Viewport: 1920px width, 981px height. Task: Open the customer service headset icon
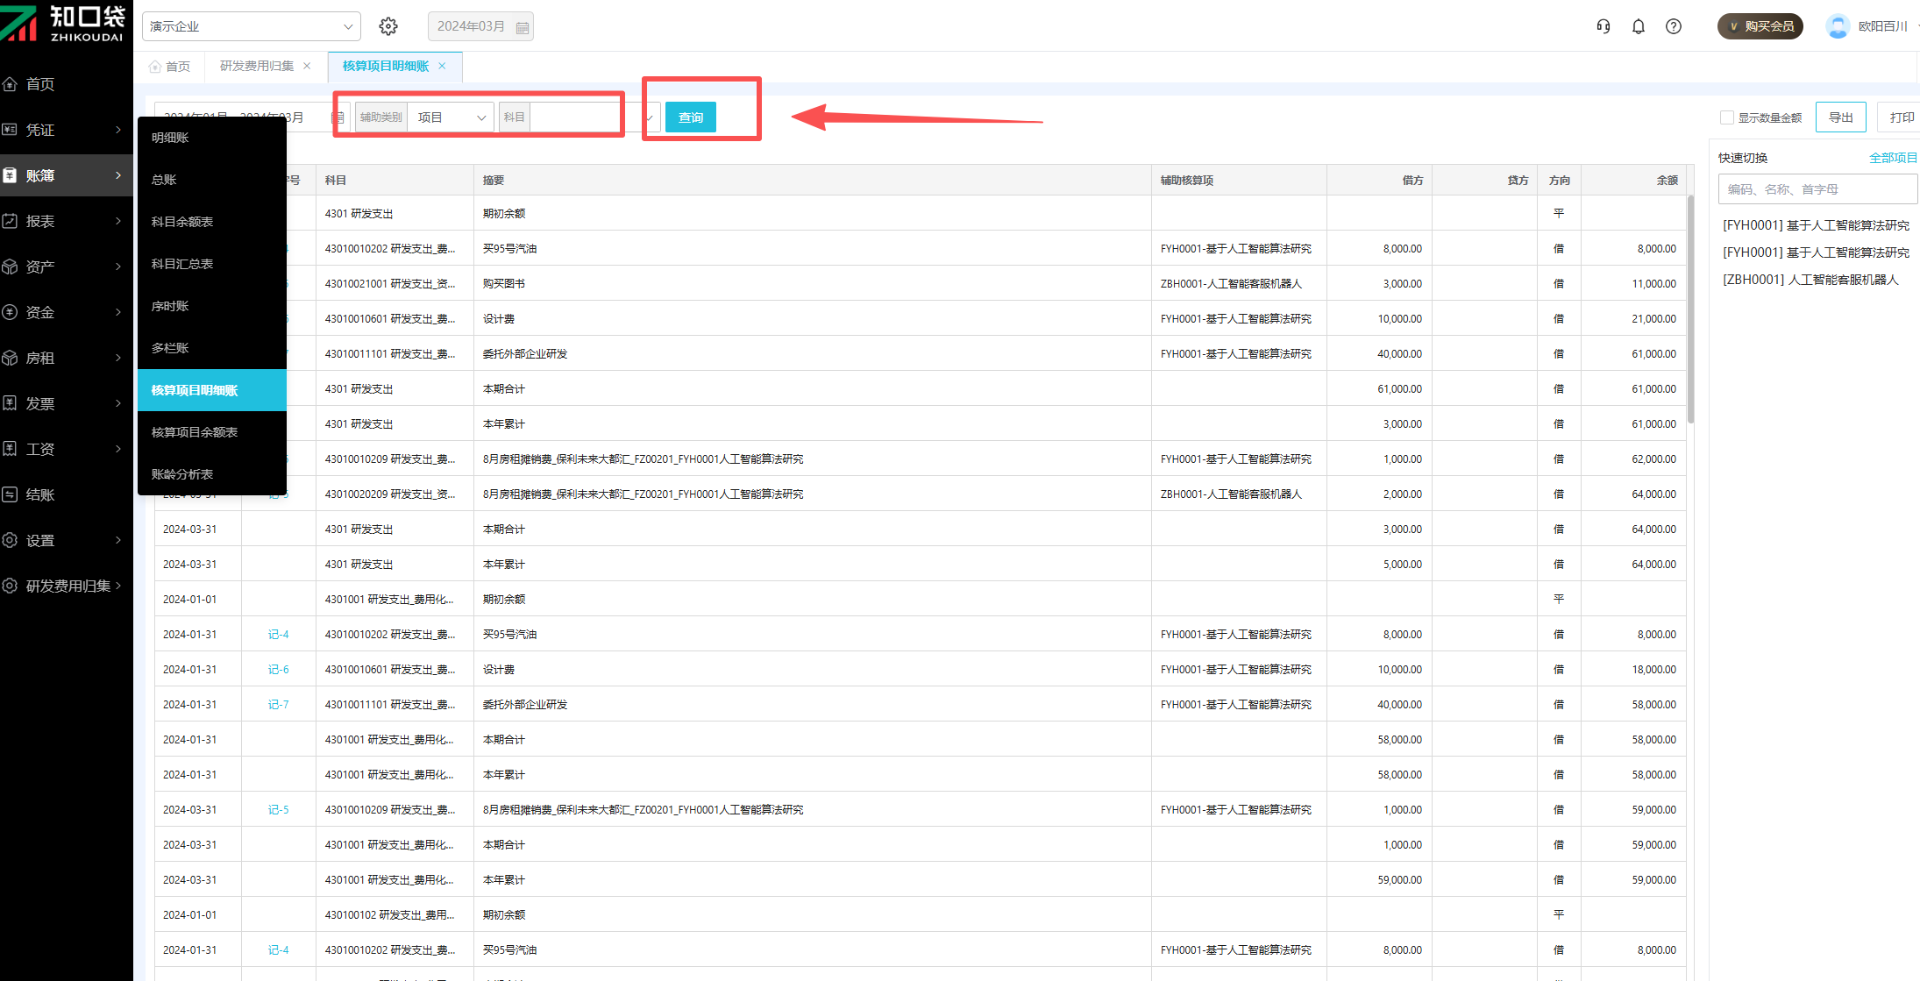(1603, 26)
